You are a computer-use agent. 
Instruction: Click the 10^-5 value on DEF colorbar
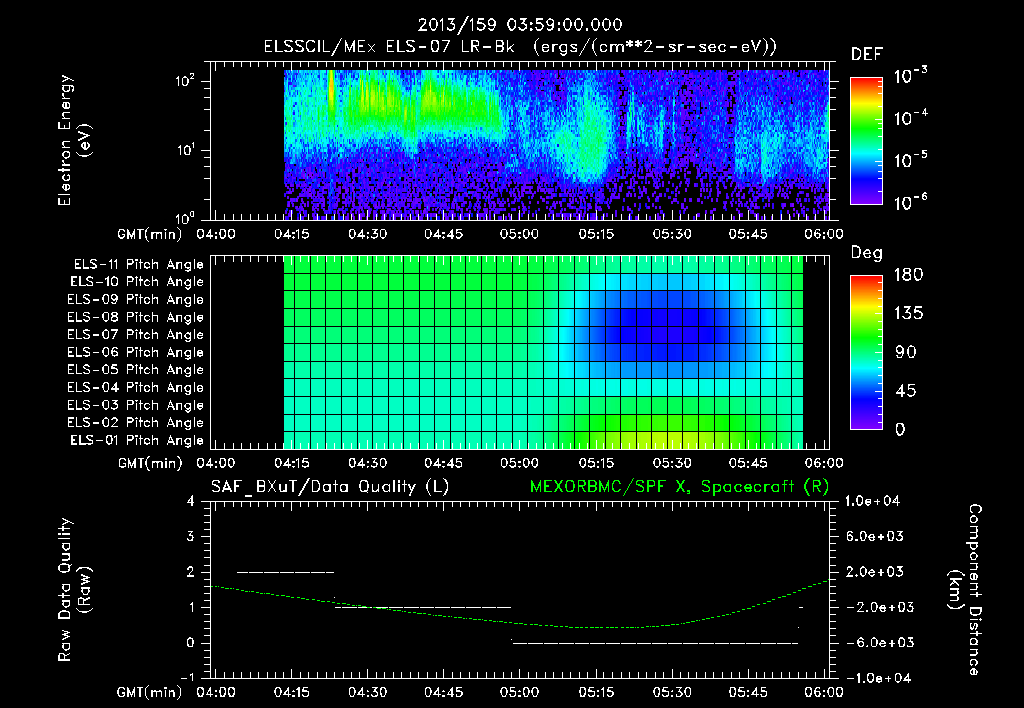coord(911,159)
